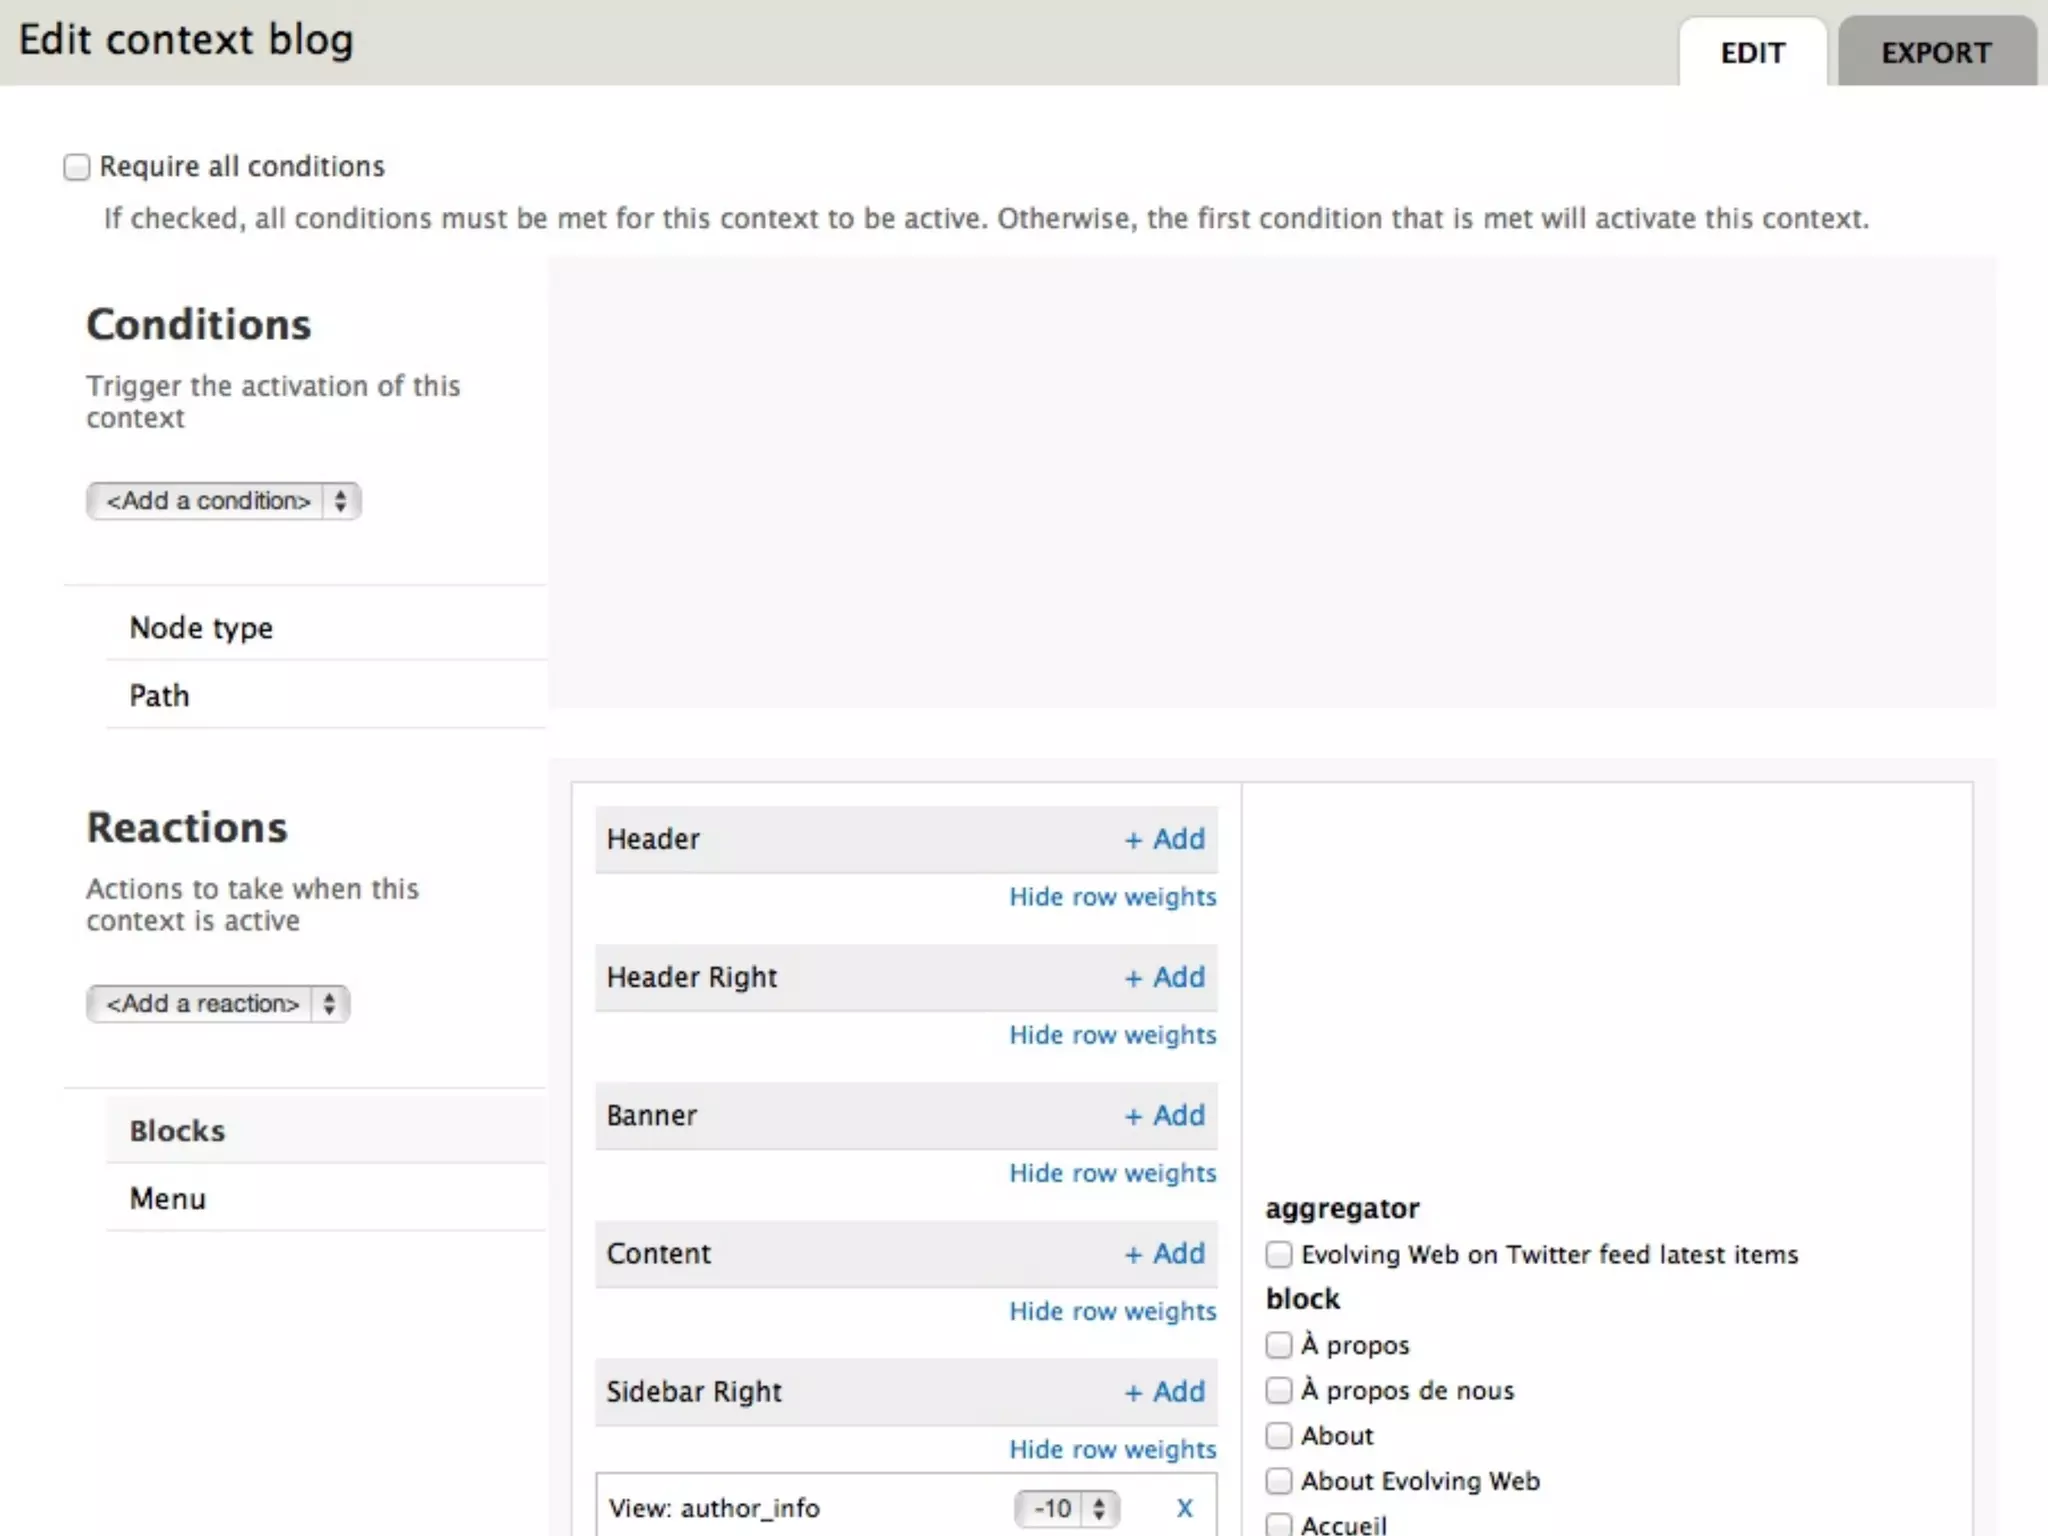Add a block to the Content region
Image resolution: width=2048 pixels, height=1536 pixels.
tap(1165, 1253)
